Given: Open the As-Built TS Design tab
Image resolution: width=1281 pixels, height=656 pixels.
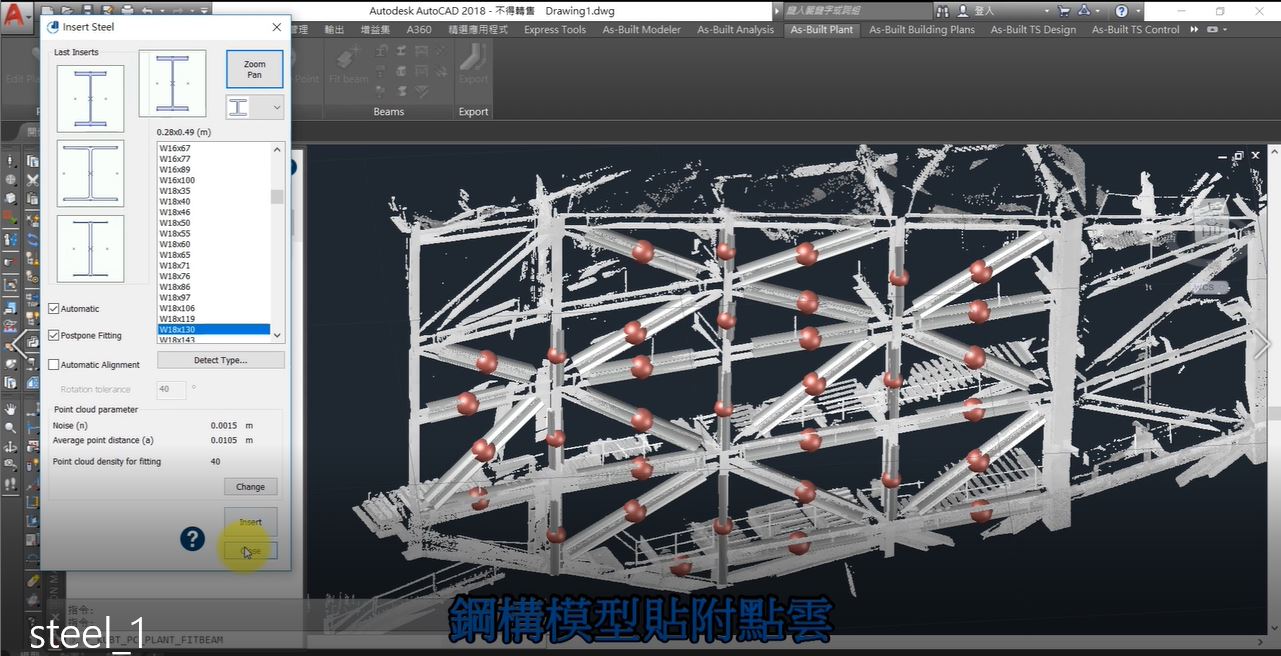Looking at the screenshot, I should 1034,30.
